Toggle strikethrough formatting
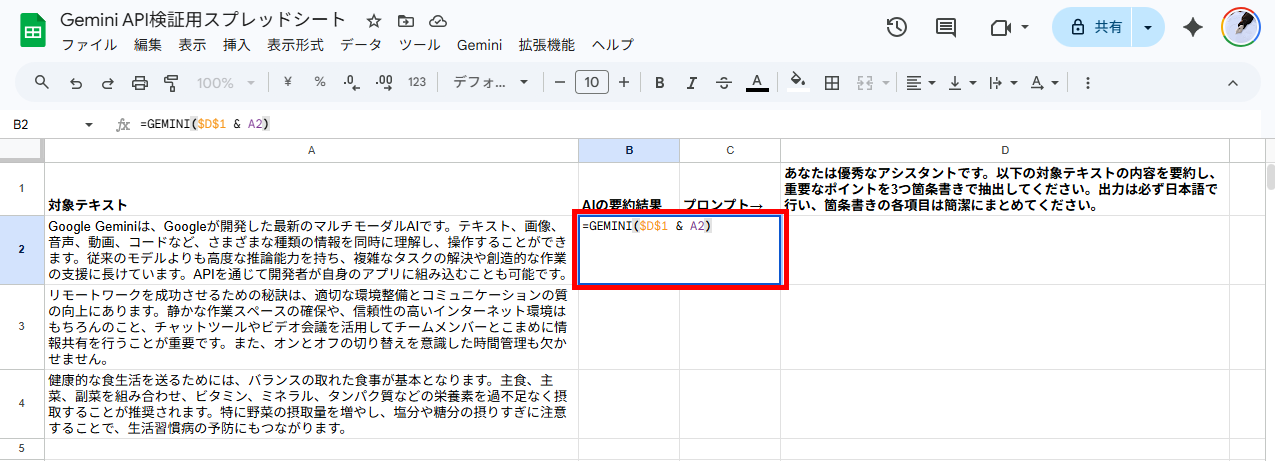 [x=724, y=83]
